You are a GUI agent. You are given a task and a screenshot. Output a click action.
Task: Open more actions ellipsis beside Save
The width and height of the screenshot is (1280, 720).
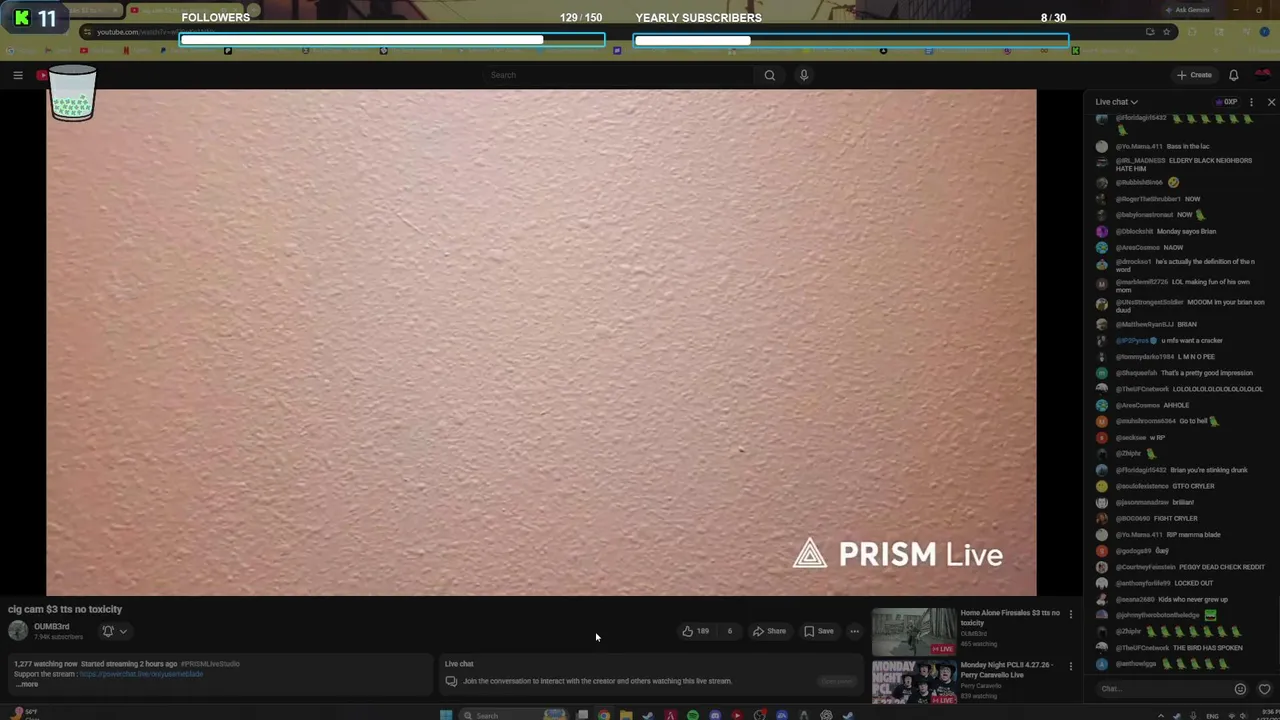pyautogui.click(x=854, y=631)
